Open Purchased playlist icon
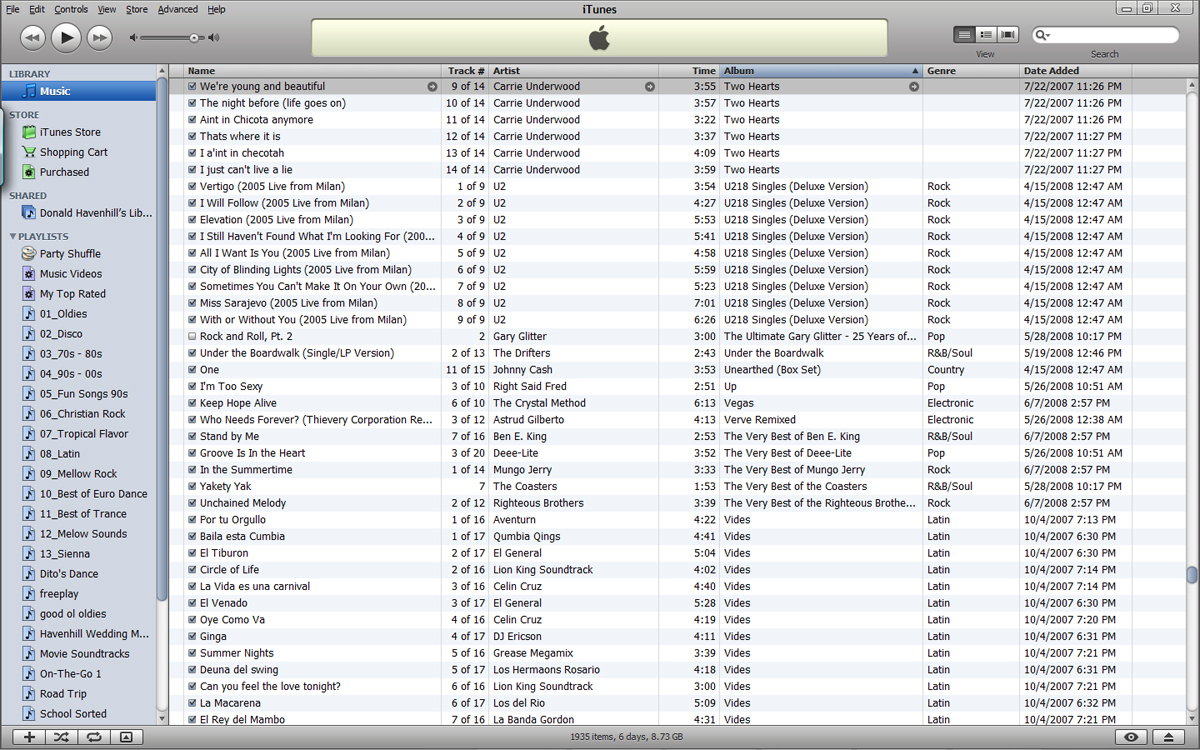This screenshot has height=750, width=1200. (x=29, y=172)
